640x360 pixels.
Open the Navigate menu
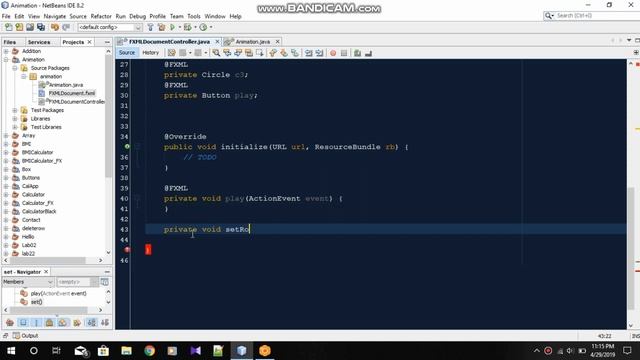(x=55, y=16)
